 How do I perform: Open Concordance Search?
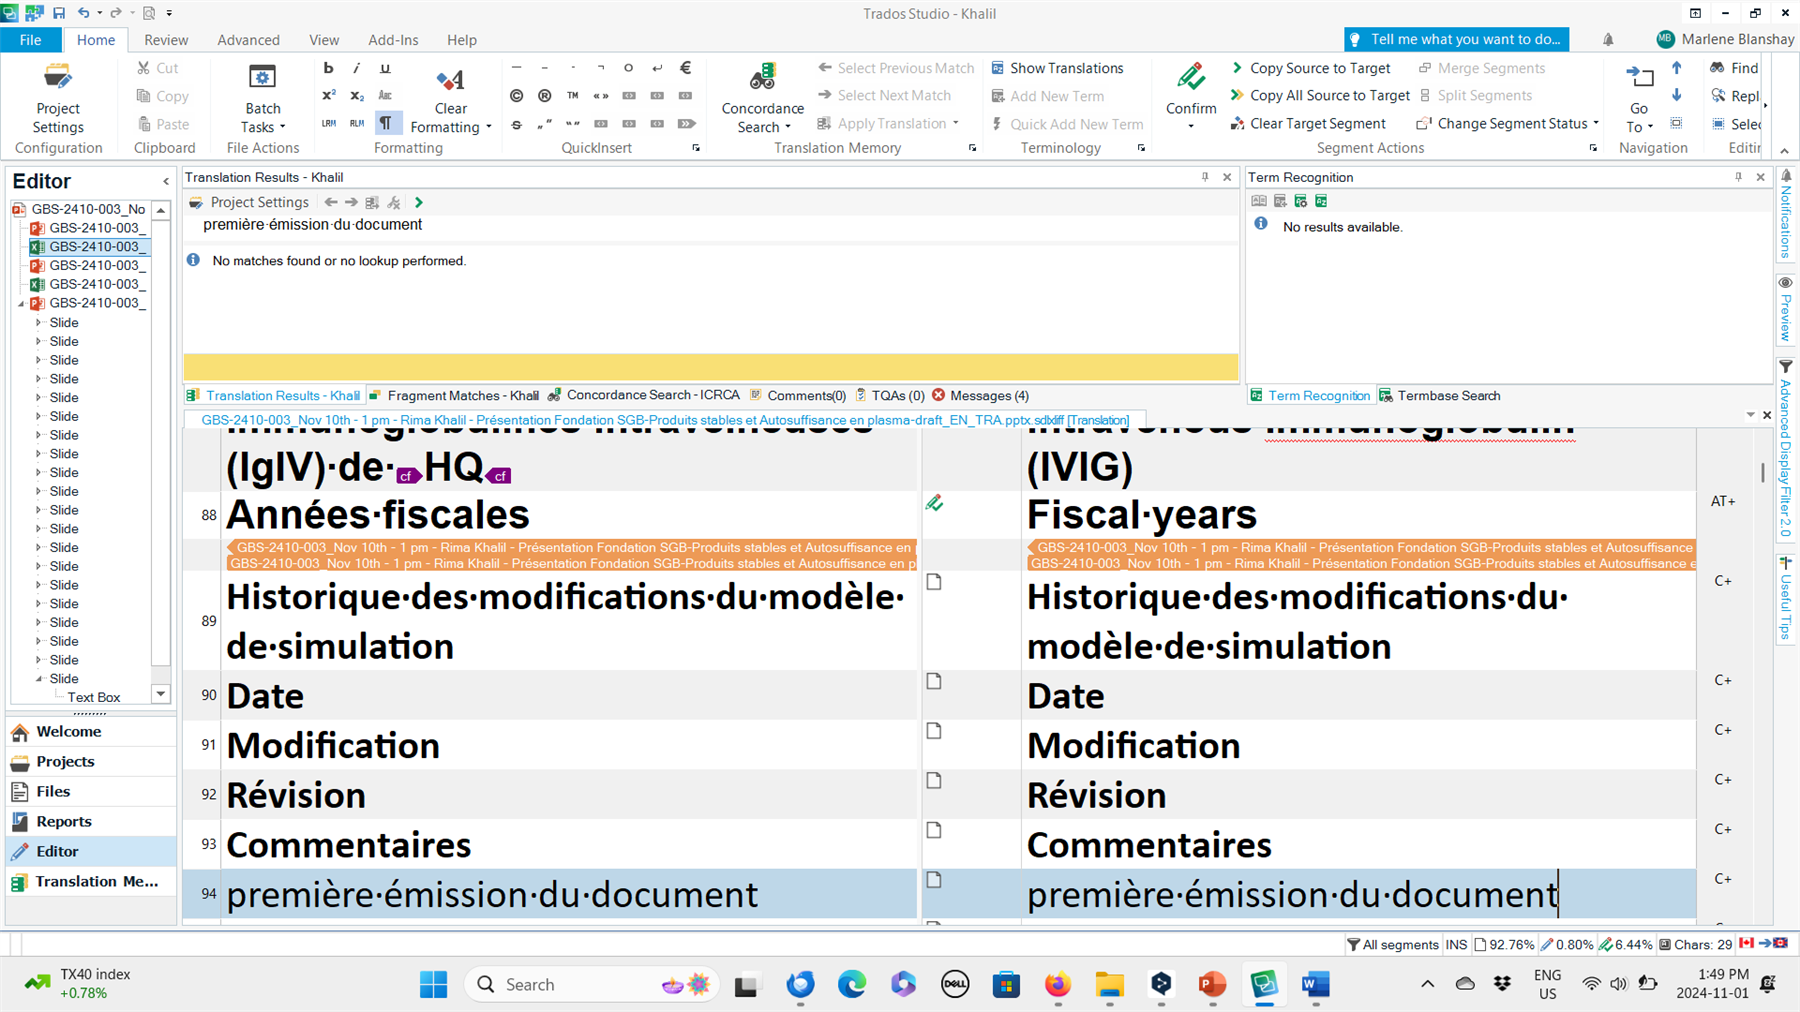[762, 98]
